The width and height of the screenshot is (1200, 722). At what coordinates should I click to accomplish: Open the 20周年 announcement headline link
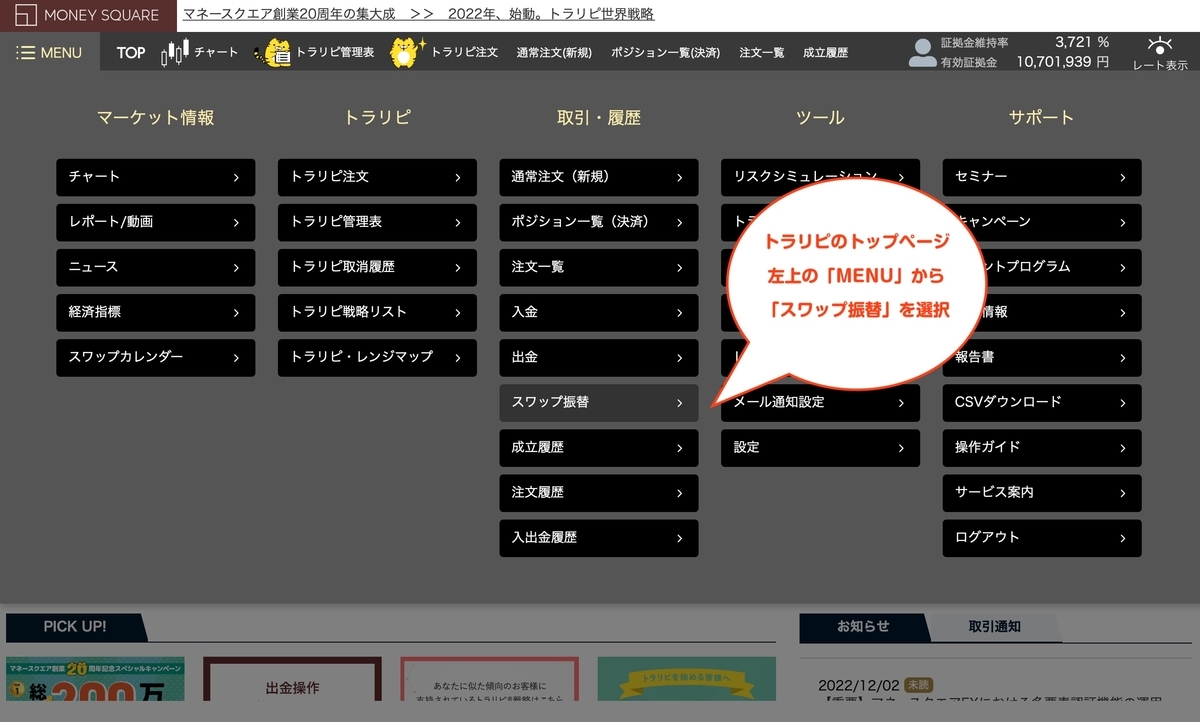click(x=418, y=14)
